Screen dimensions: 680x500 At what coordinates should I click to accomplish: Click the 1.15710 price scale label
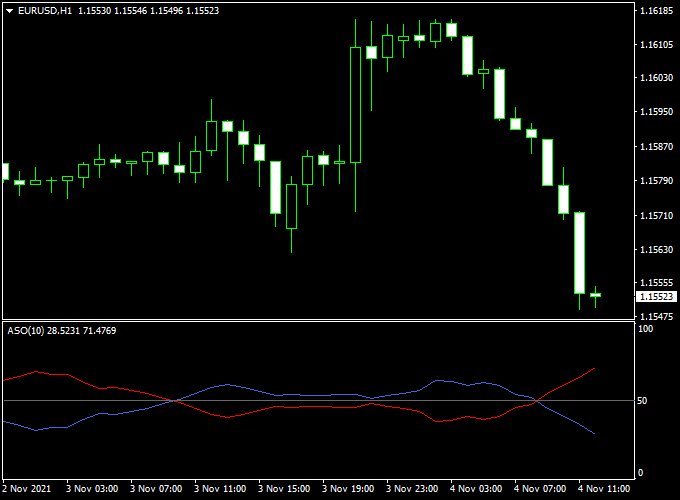(657, 216)
